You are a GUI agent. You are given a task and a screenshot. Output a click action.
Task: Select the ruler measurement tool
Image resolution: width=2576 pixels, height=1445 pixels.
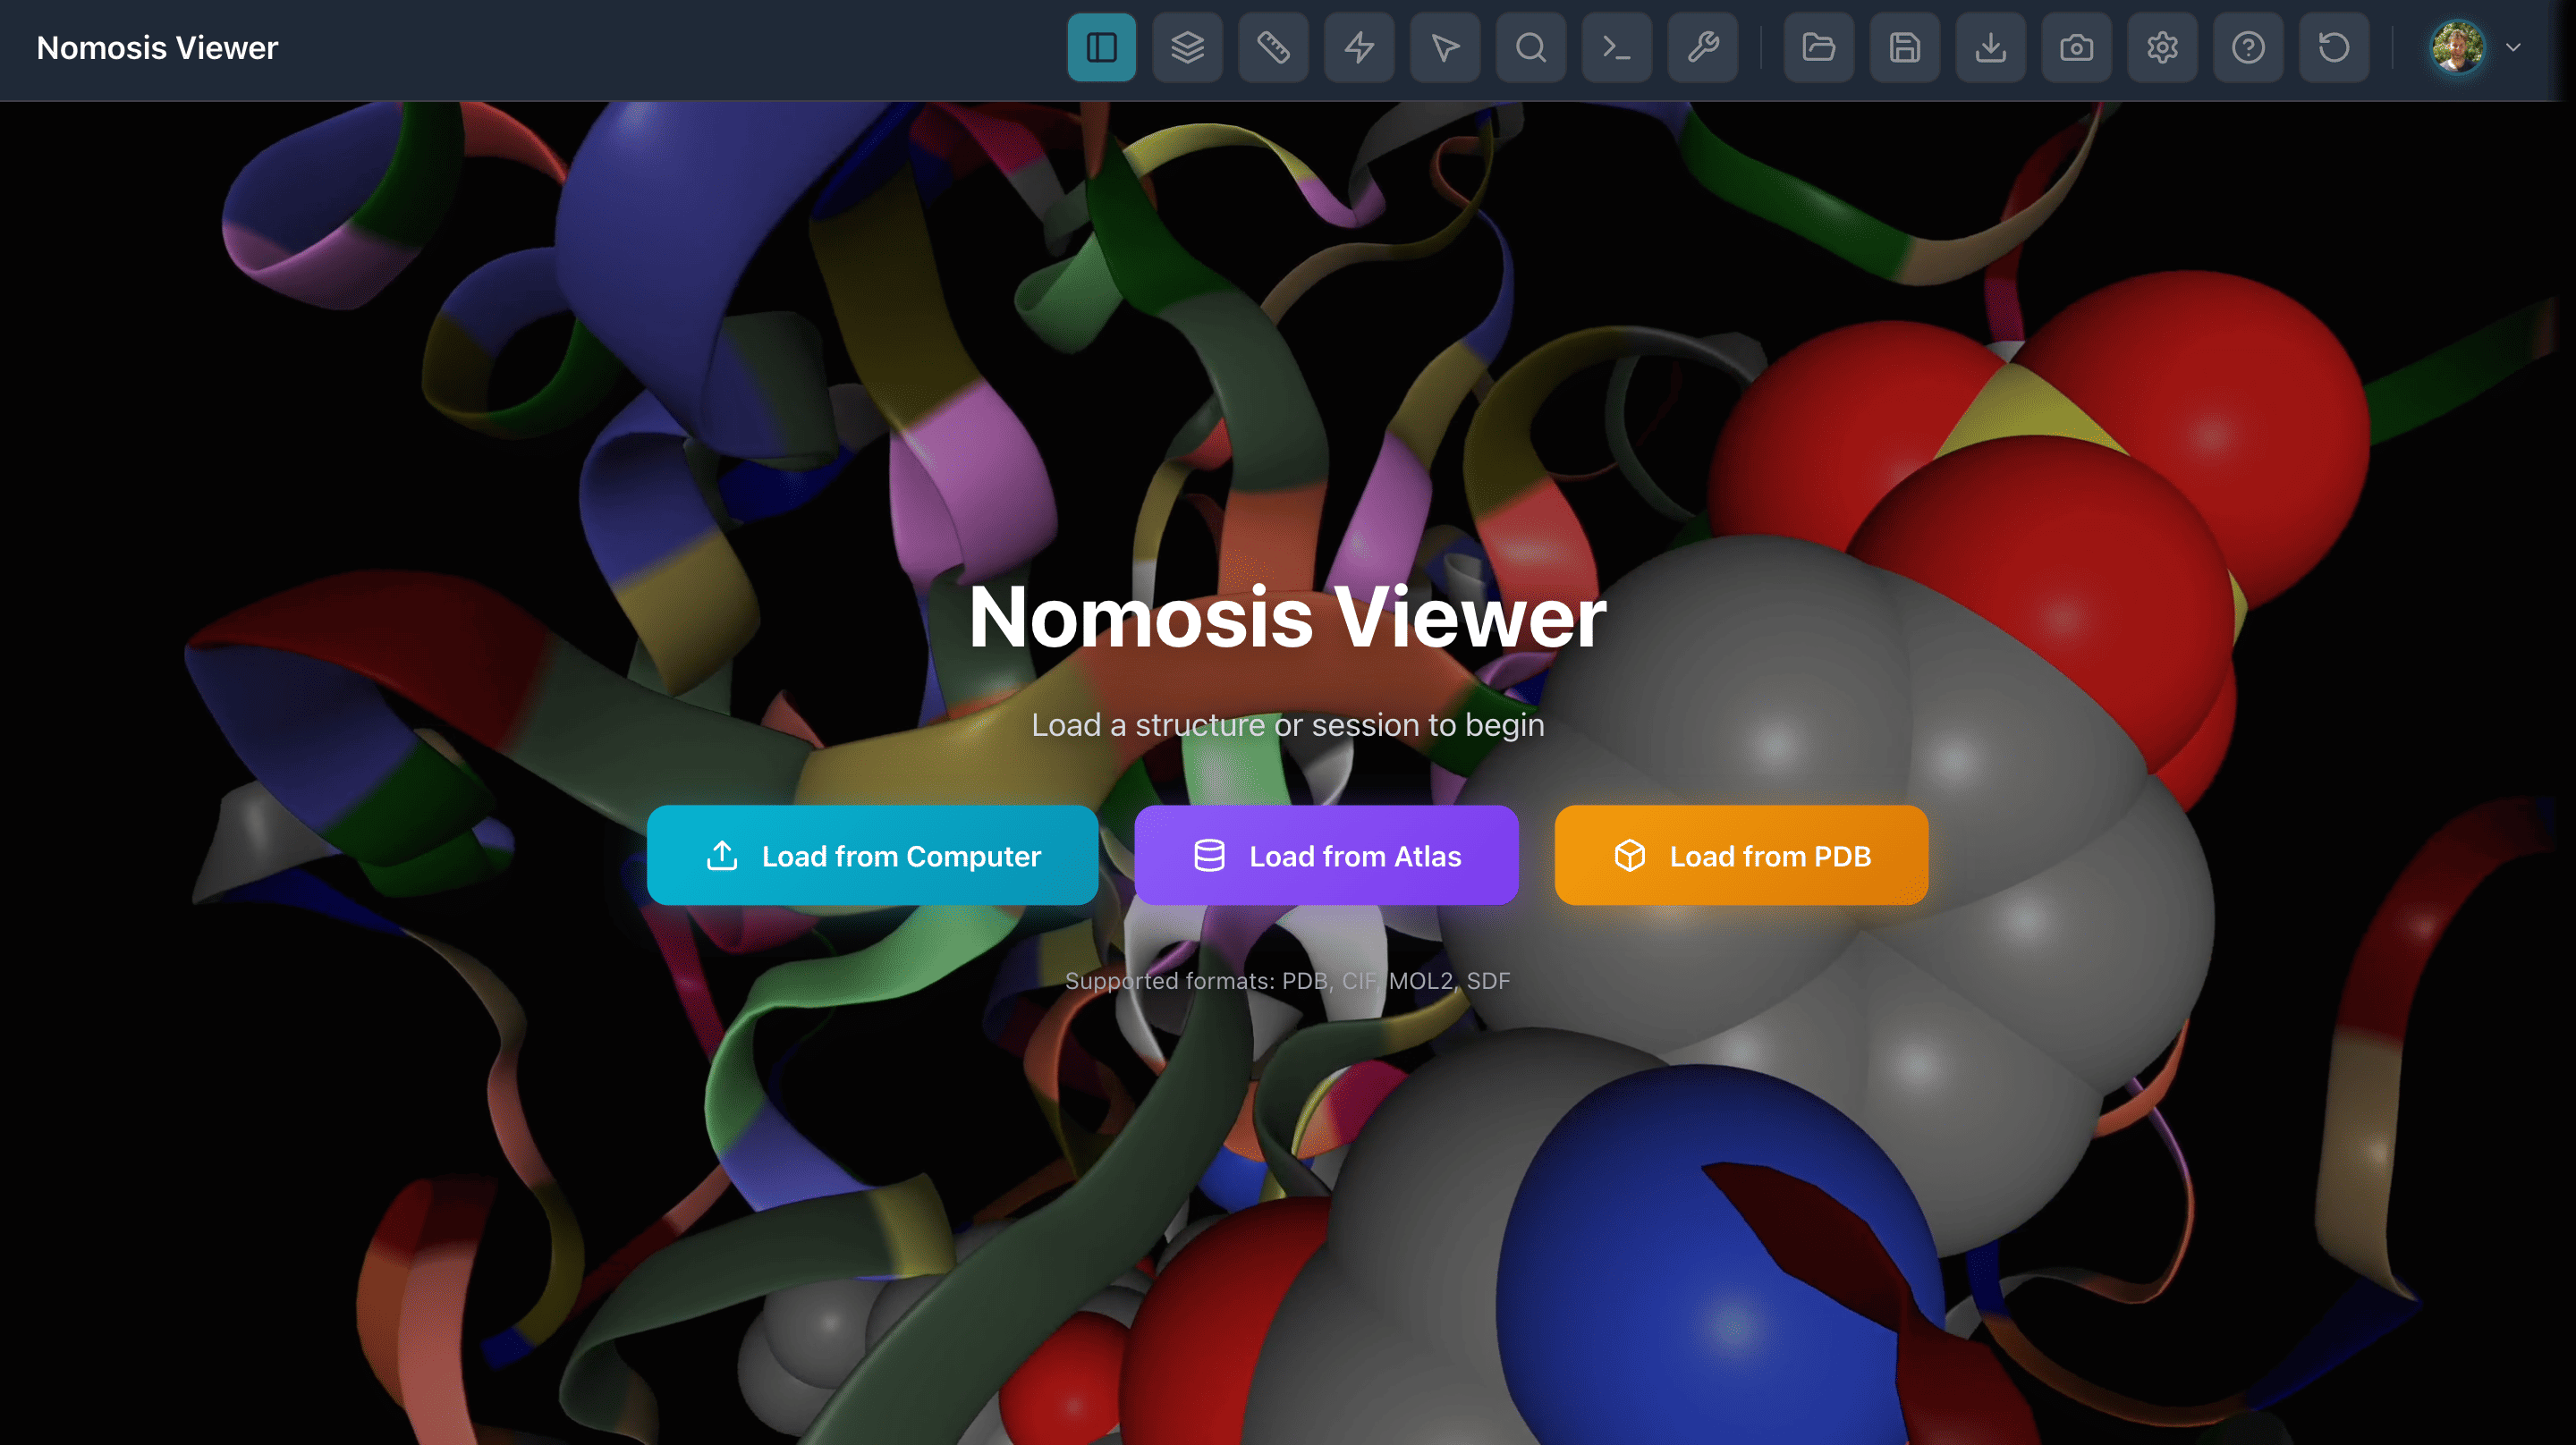coord(1273,47)
